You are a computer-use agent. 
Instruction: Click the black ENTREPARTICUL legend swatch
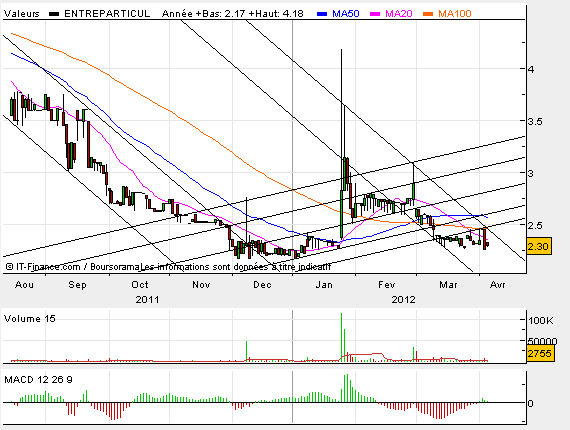point(54,14)
